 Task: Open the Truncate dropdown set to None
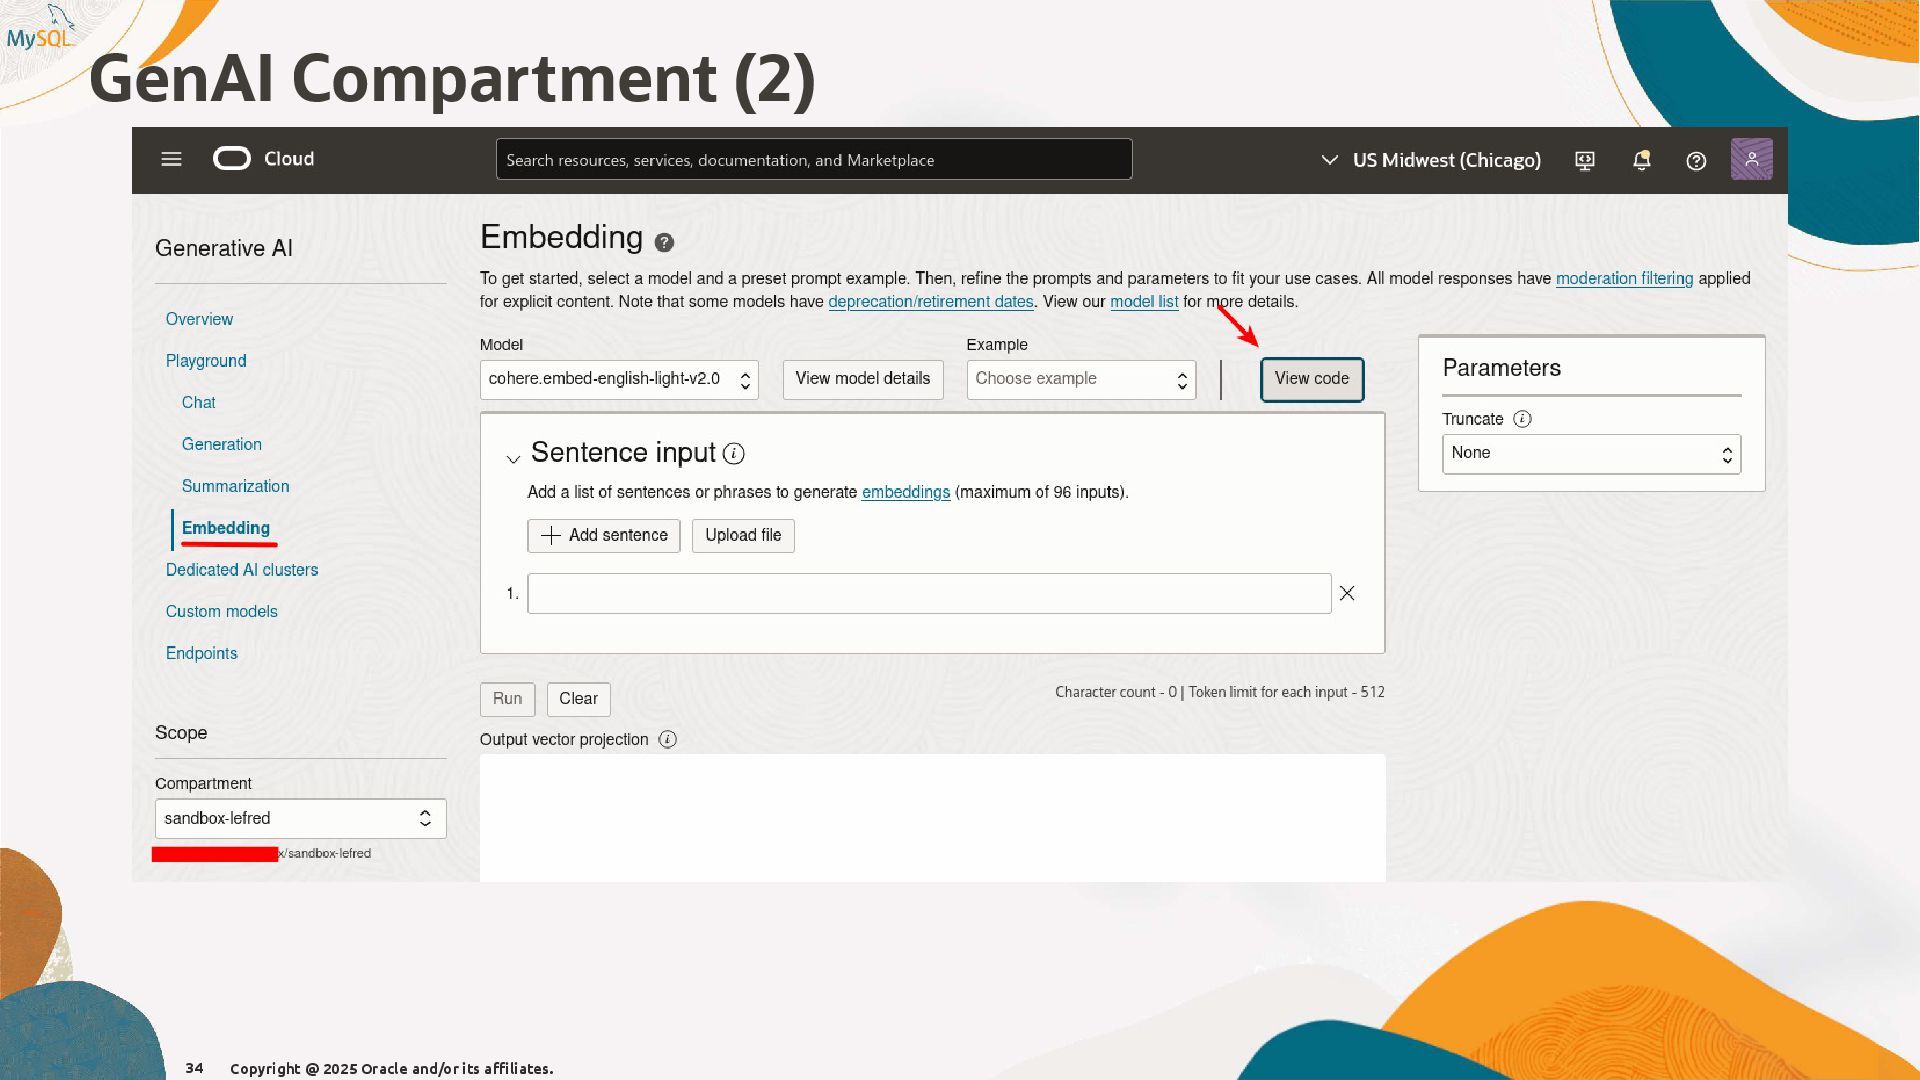coord(1590,453)
